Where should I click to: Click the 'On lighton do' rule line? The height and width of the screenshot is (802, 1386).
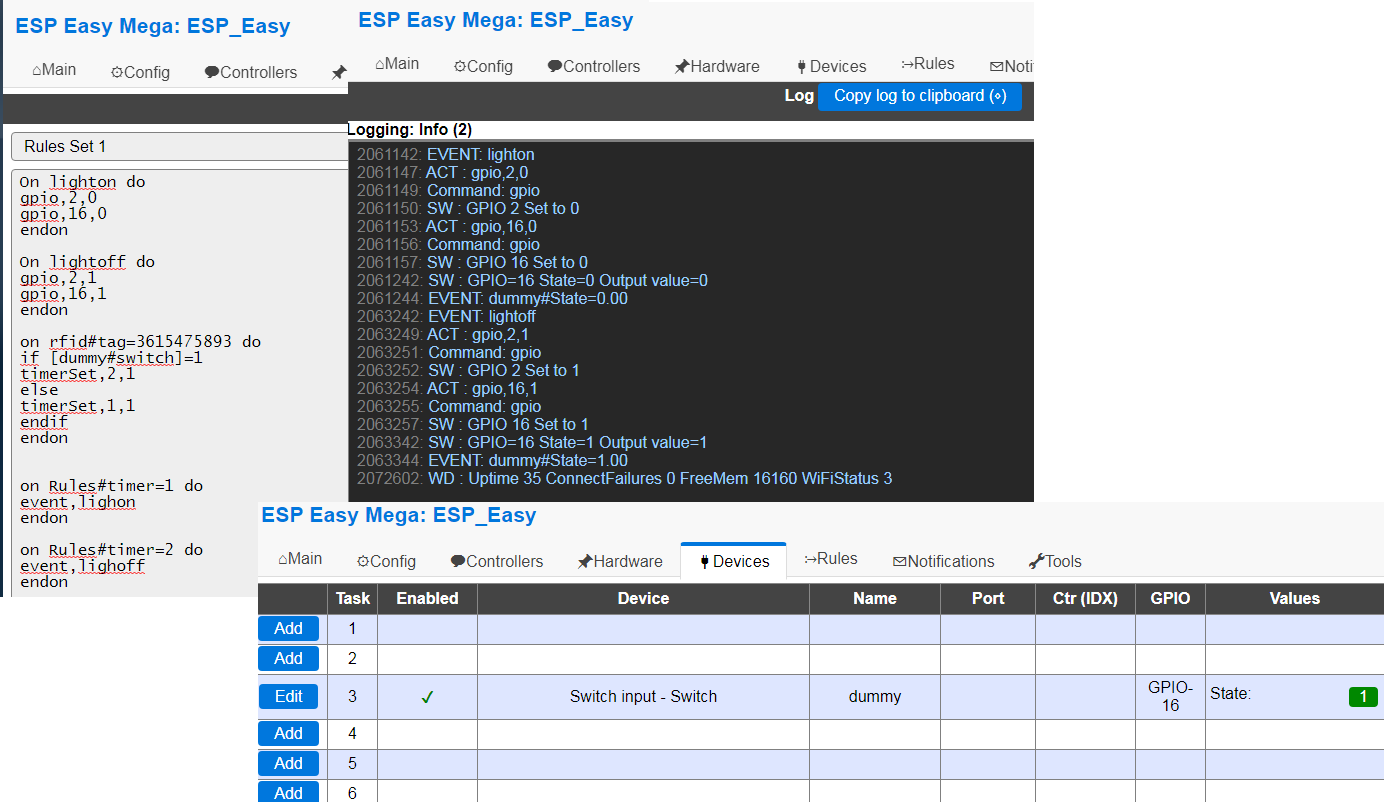pyautogui.click(x=82, y=182)
